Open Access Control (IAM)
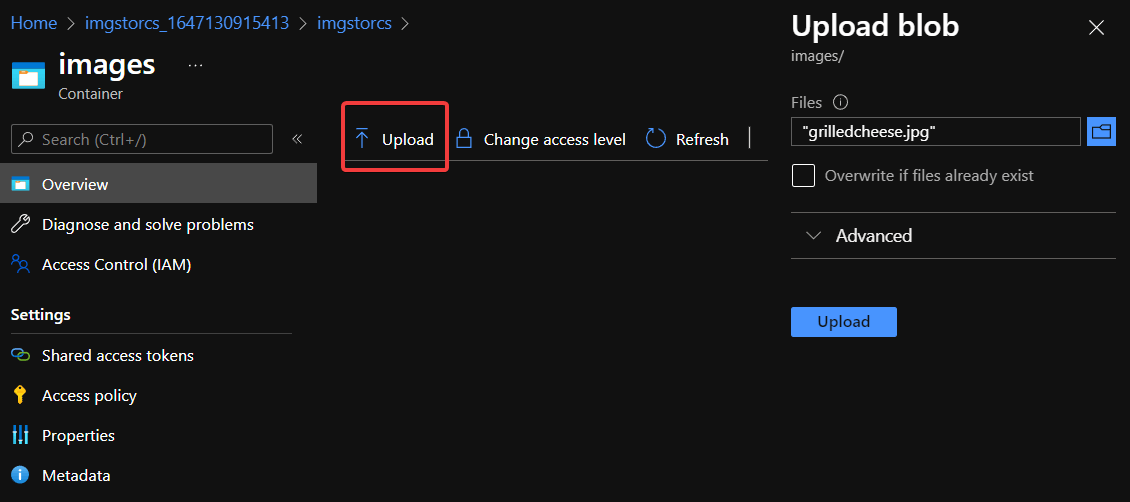Viewport: 1130px width, 502px height. 116,264
